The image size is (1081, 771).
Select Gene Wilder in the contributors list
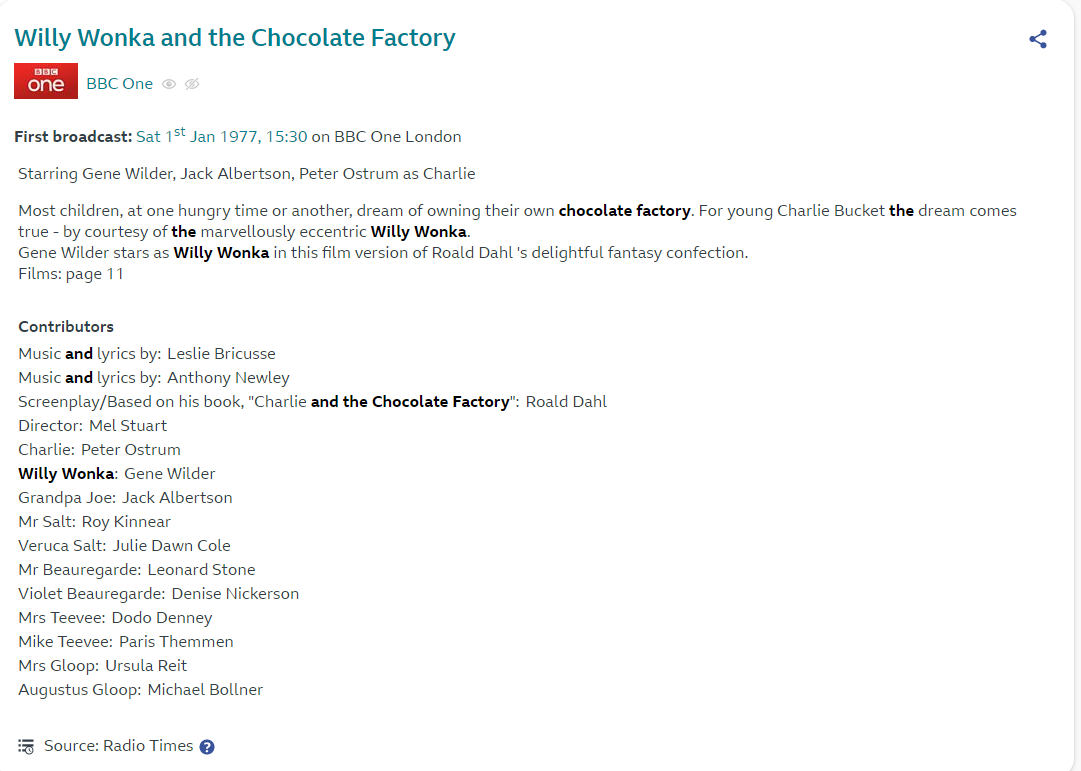(169, 474)
